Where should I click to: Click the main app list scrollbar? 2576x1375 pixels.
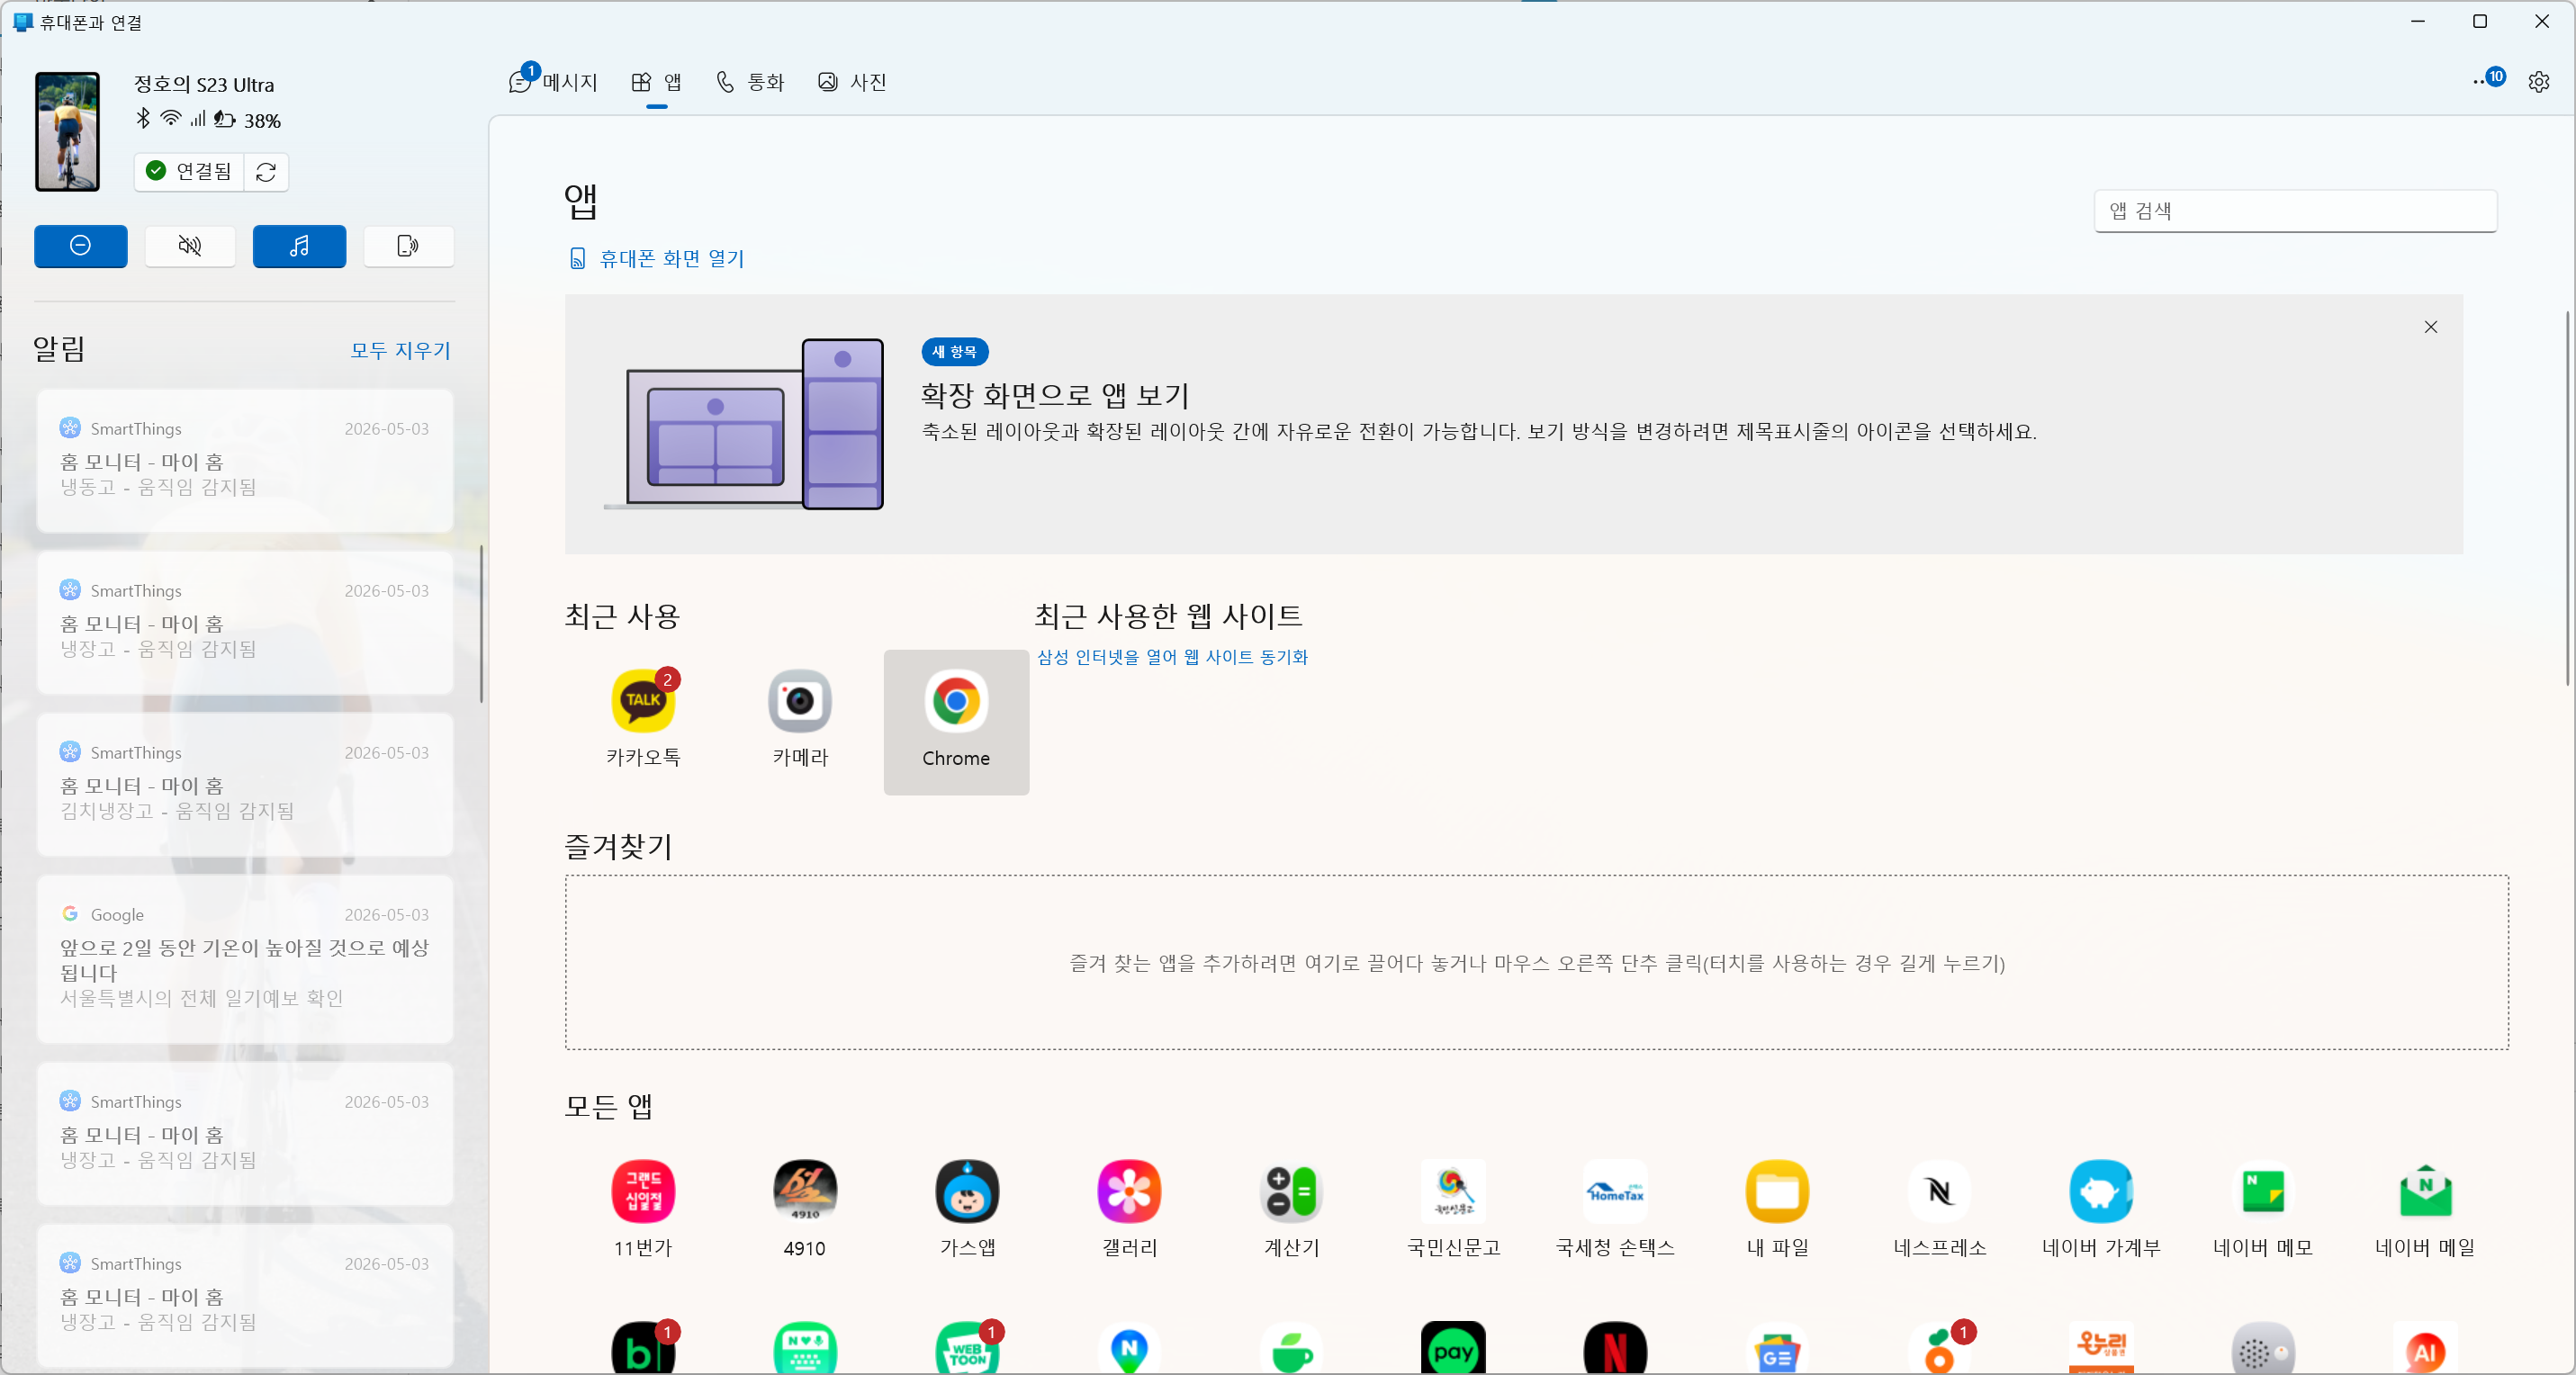pos(2567,498)
